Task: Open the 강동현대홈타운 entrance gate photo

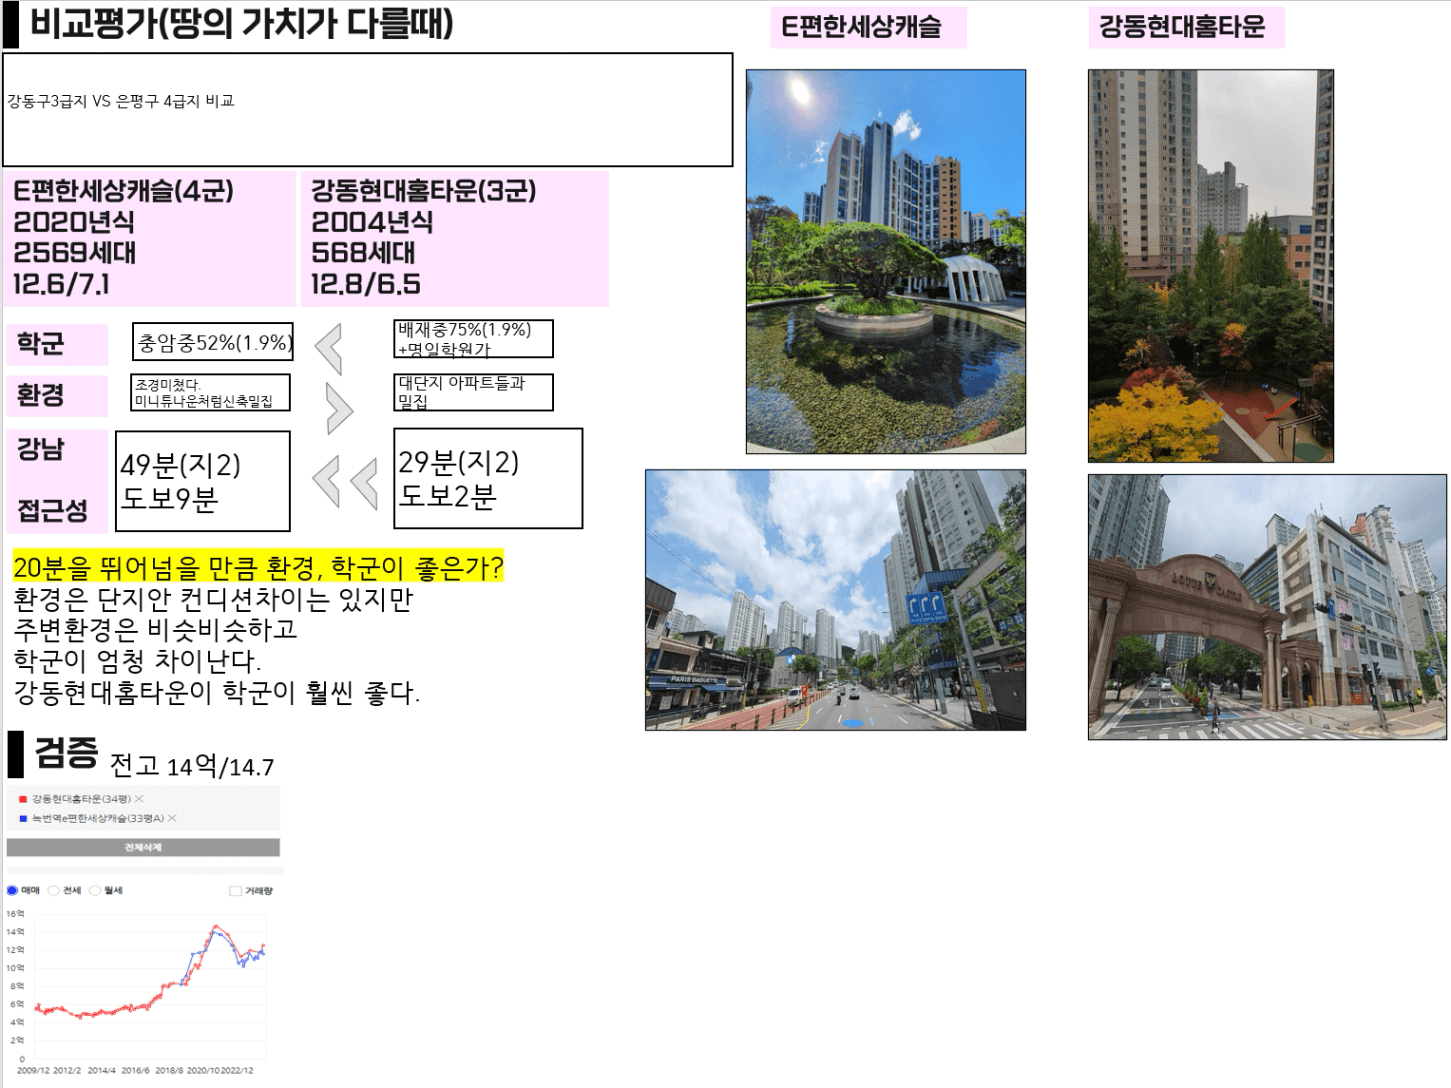Action: 1267,607
